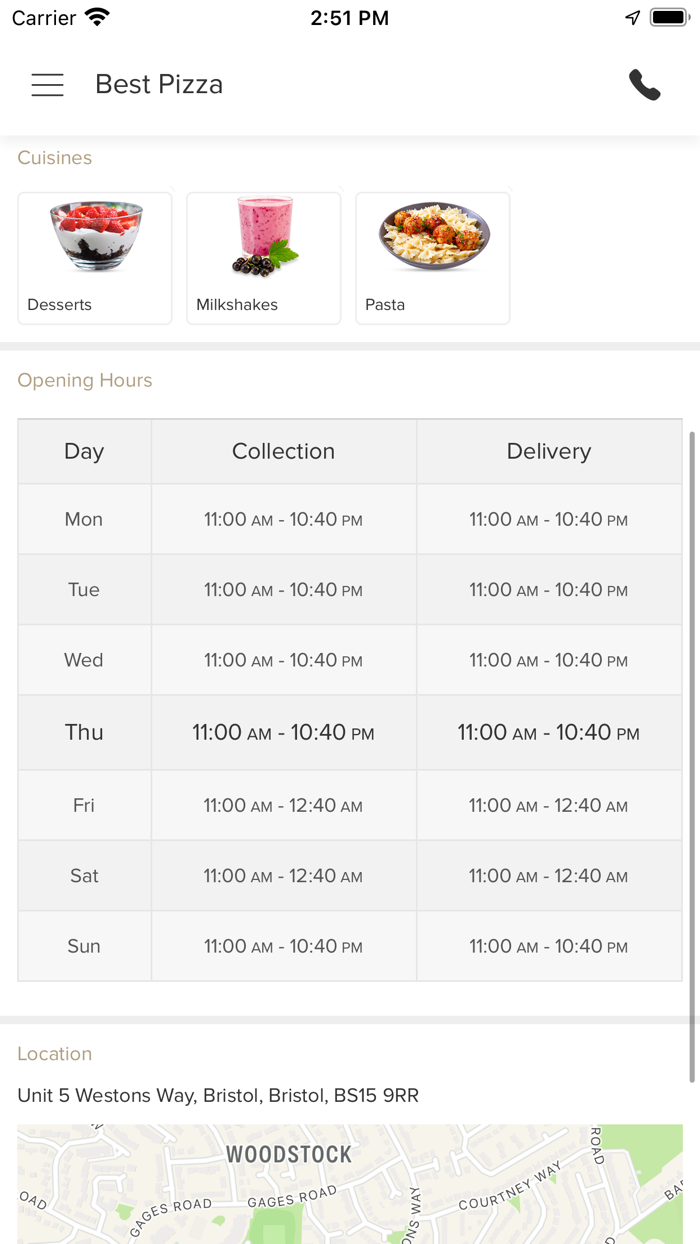Click the vertical scrollbar on right
The image size is (700, 1244).
pyautogui.click(x=691, y=756)
